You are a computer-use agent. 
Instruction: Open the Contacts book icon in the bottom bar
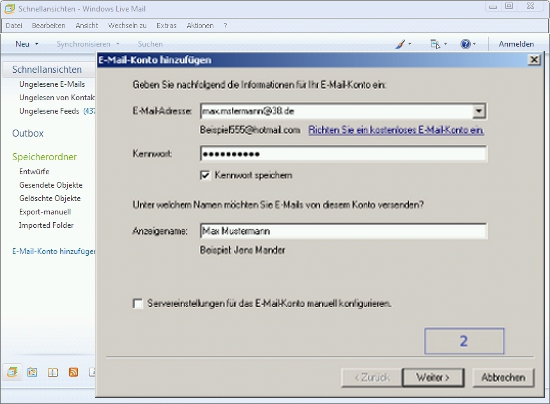pos(53,372)
